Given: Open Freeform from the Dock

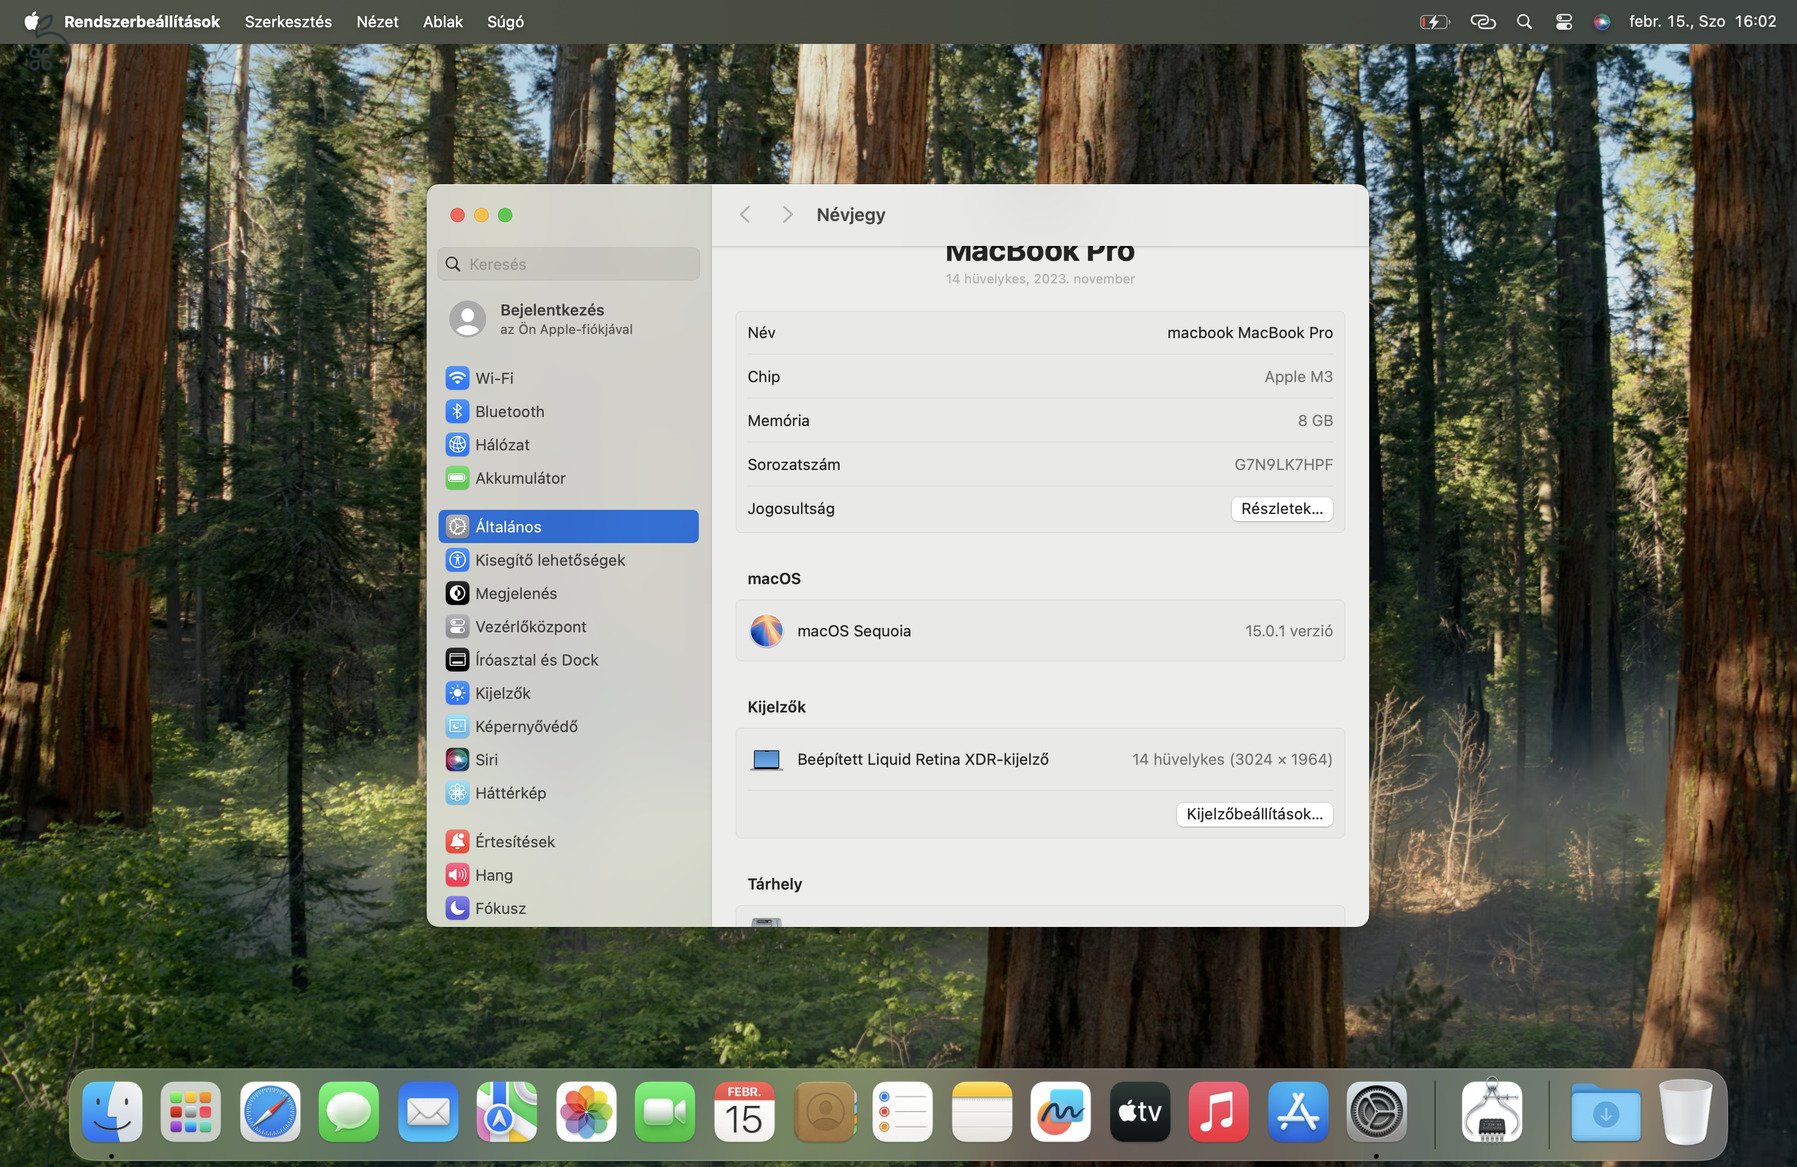Looking at the screenshot, I should 1061,1111.
